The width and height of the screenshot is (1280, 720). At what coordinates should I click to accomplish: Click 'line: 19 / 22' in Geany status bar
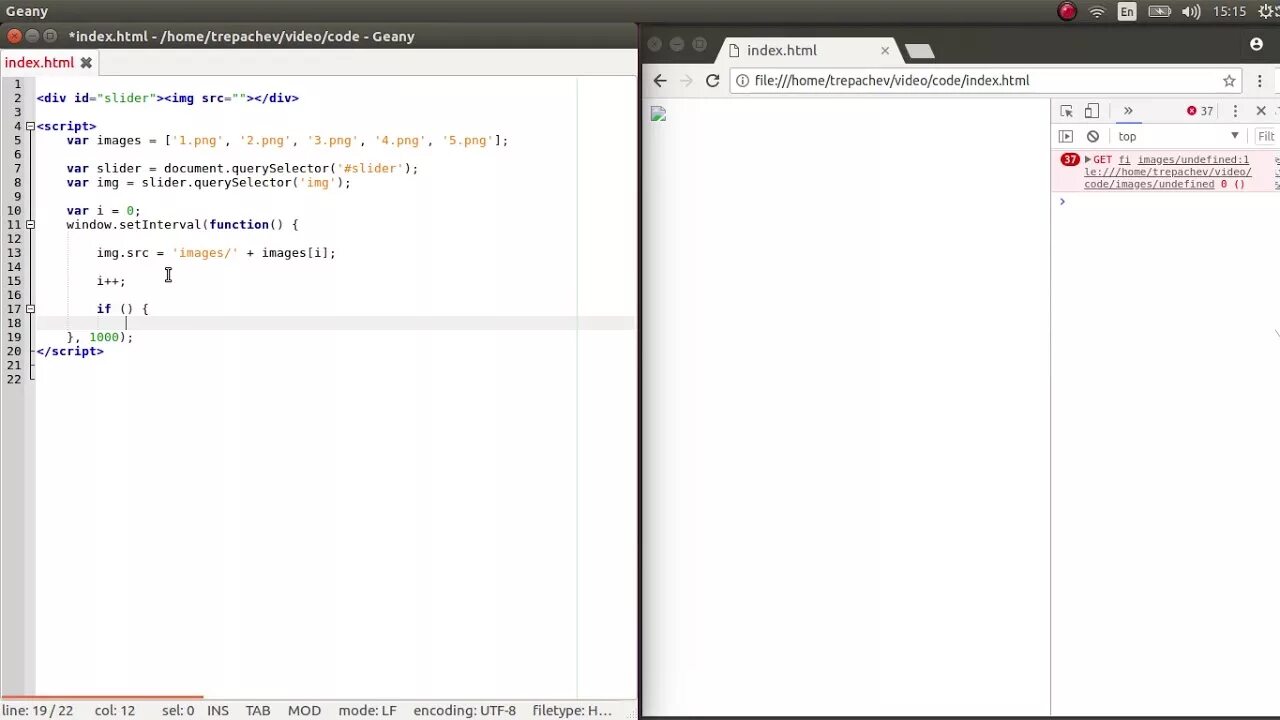[x=38, y=710]
